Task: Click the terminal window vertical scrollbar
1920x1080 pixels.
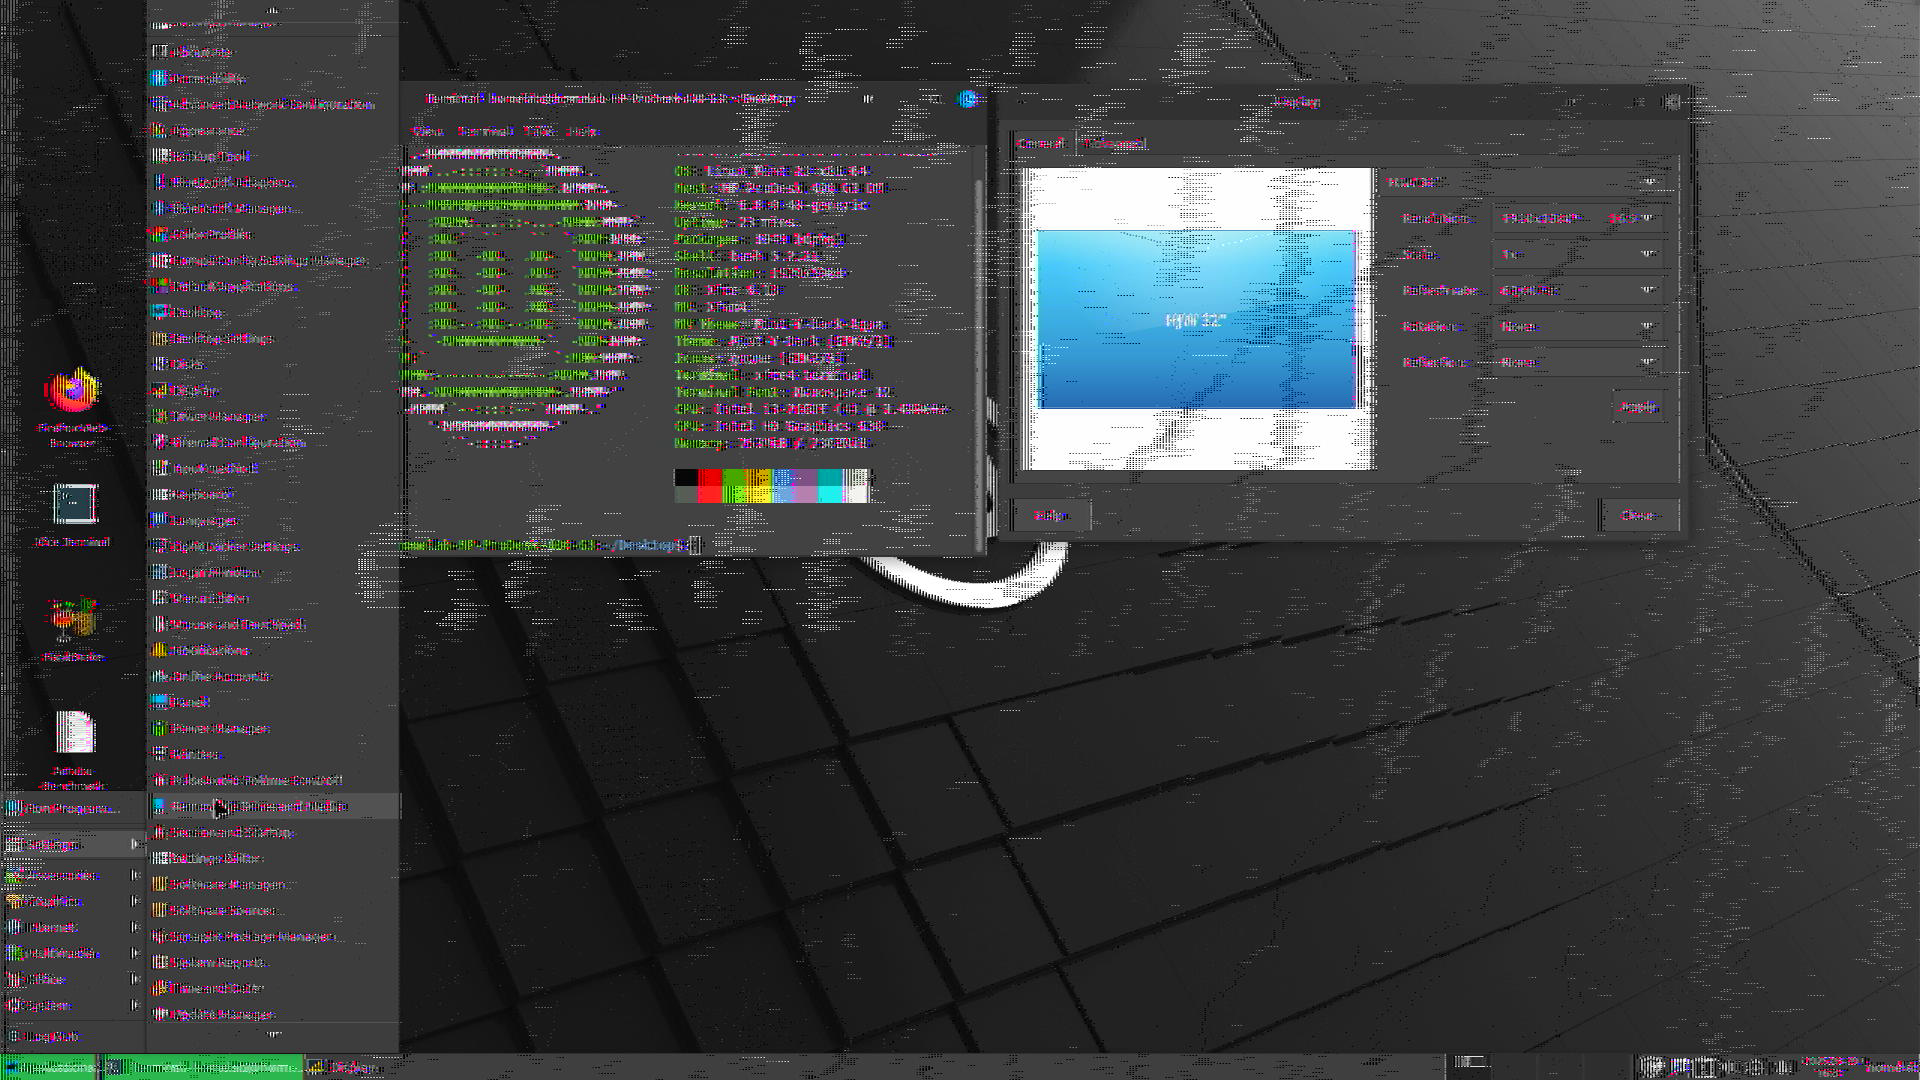Action: [979, 350]
